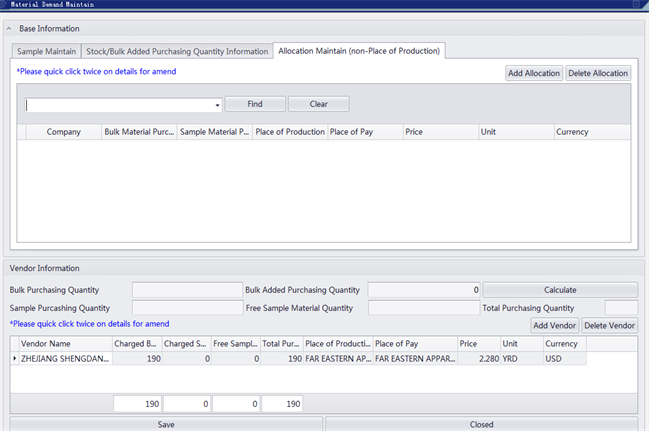Click the Clear button
This screenshot has width=649, height=431.
click(x=318, y=104)
